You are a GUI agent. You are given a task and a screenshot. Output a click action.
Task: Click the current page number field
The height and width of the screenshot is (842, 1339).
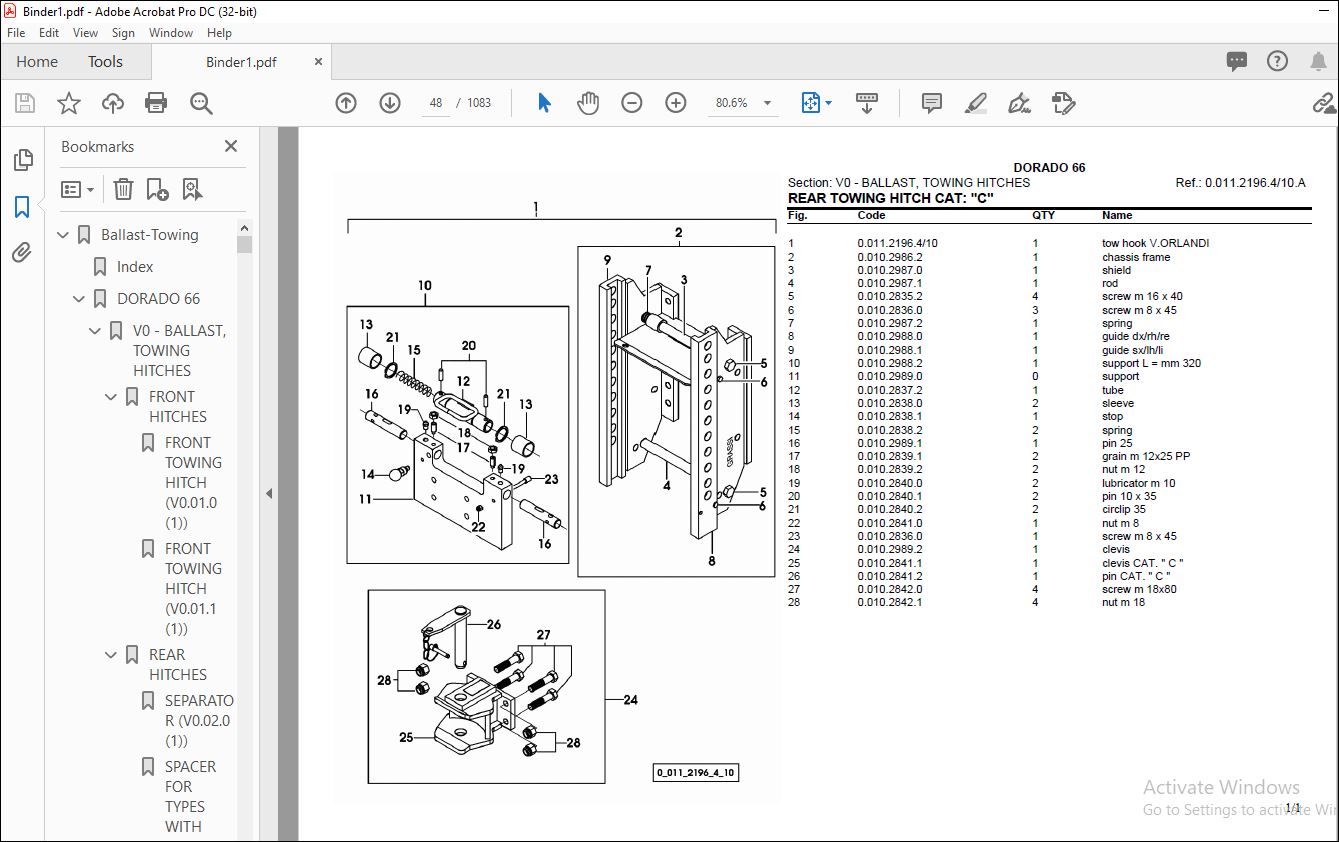436,103
